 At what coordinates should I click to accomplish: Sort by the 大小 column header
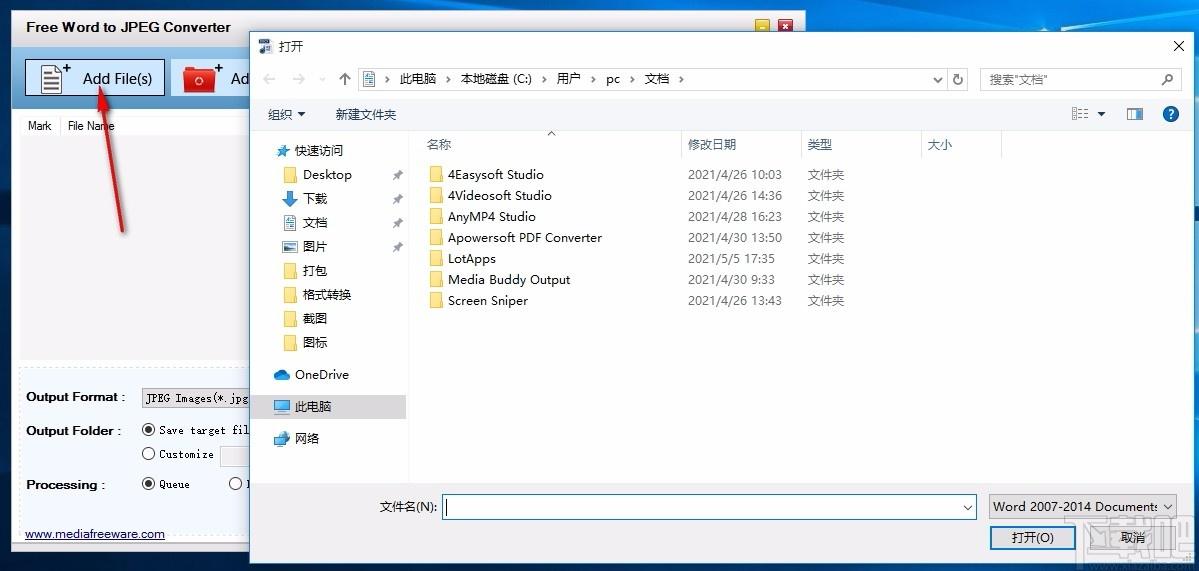click(940, 144)
